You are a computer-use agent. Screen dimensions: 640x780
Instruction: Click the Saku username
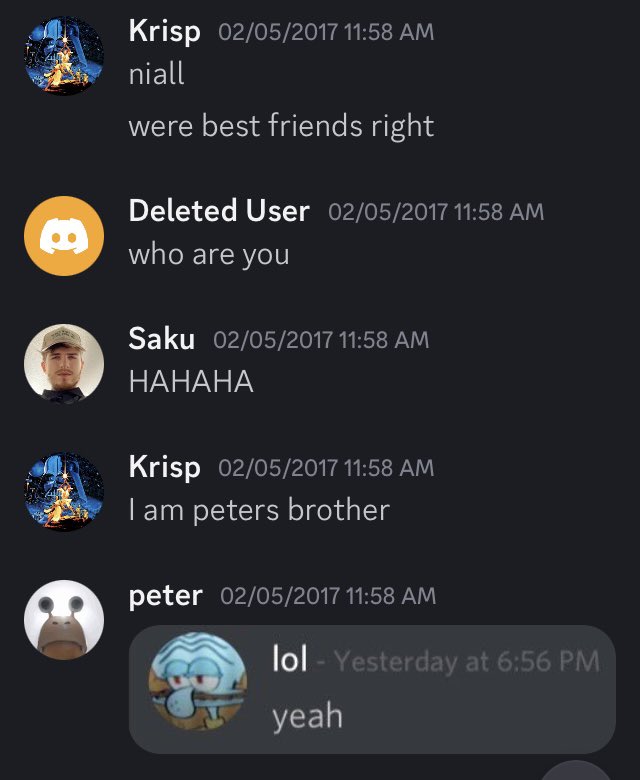coord(161,339)
